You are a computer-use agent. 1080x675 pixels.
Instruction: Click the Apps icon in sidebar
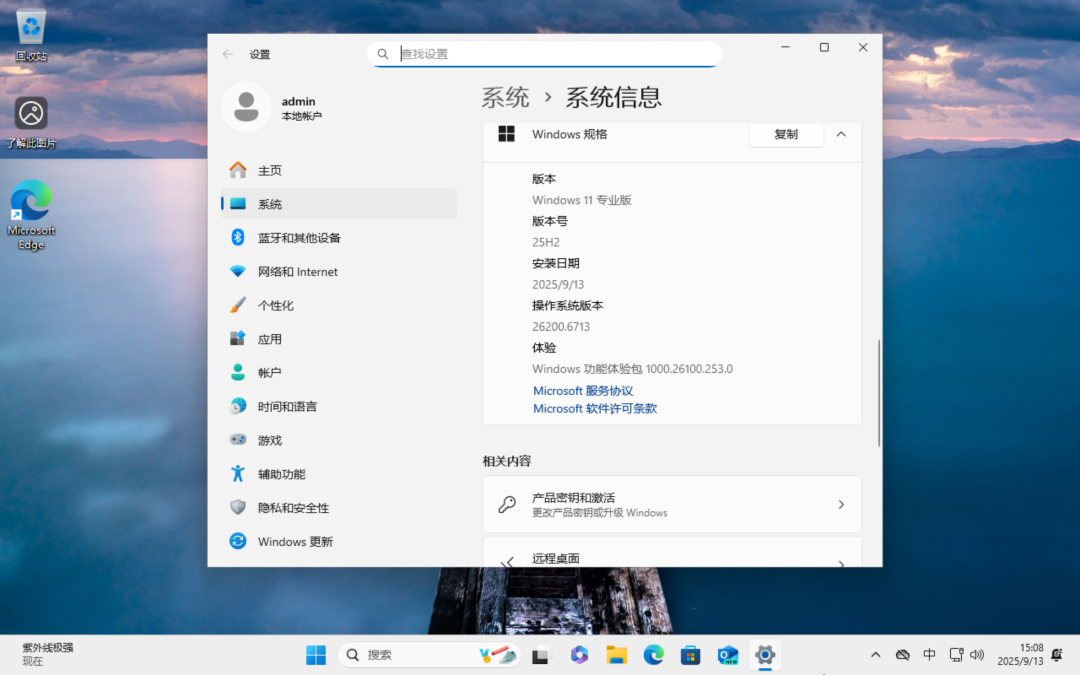238,339
